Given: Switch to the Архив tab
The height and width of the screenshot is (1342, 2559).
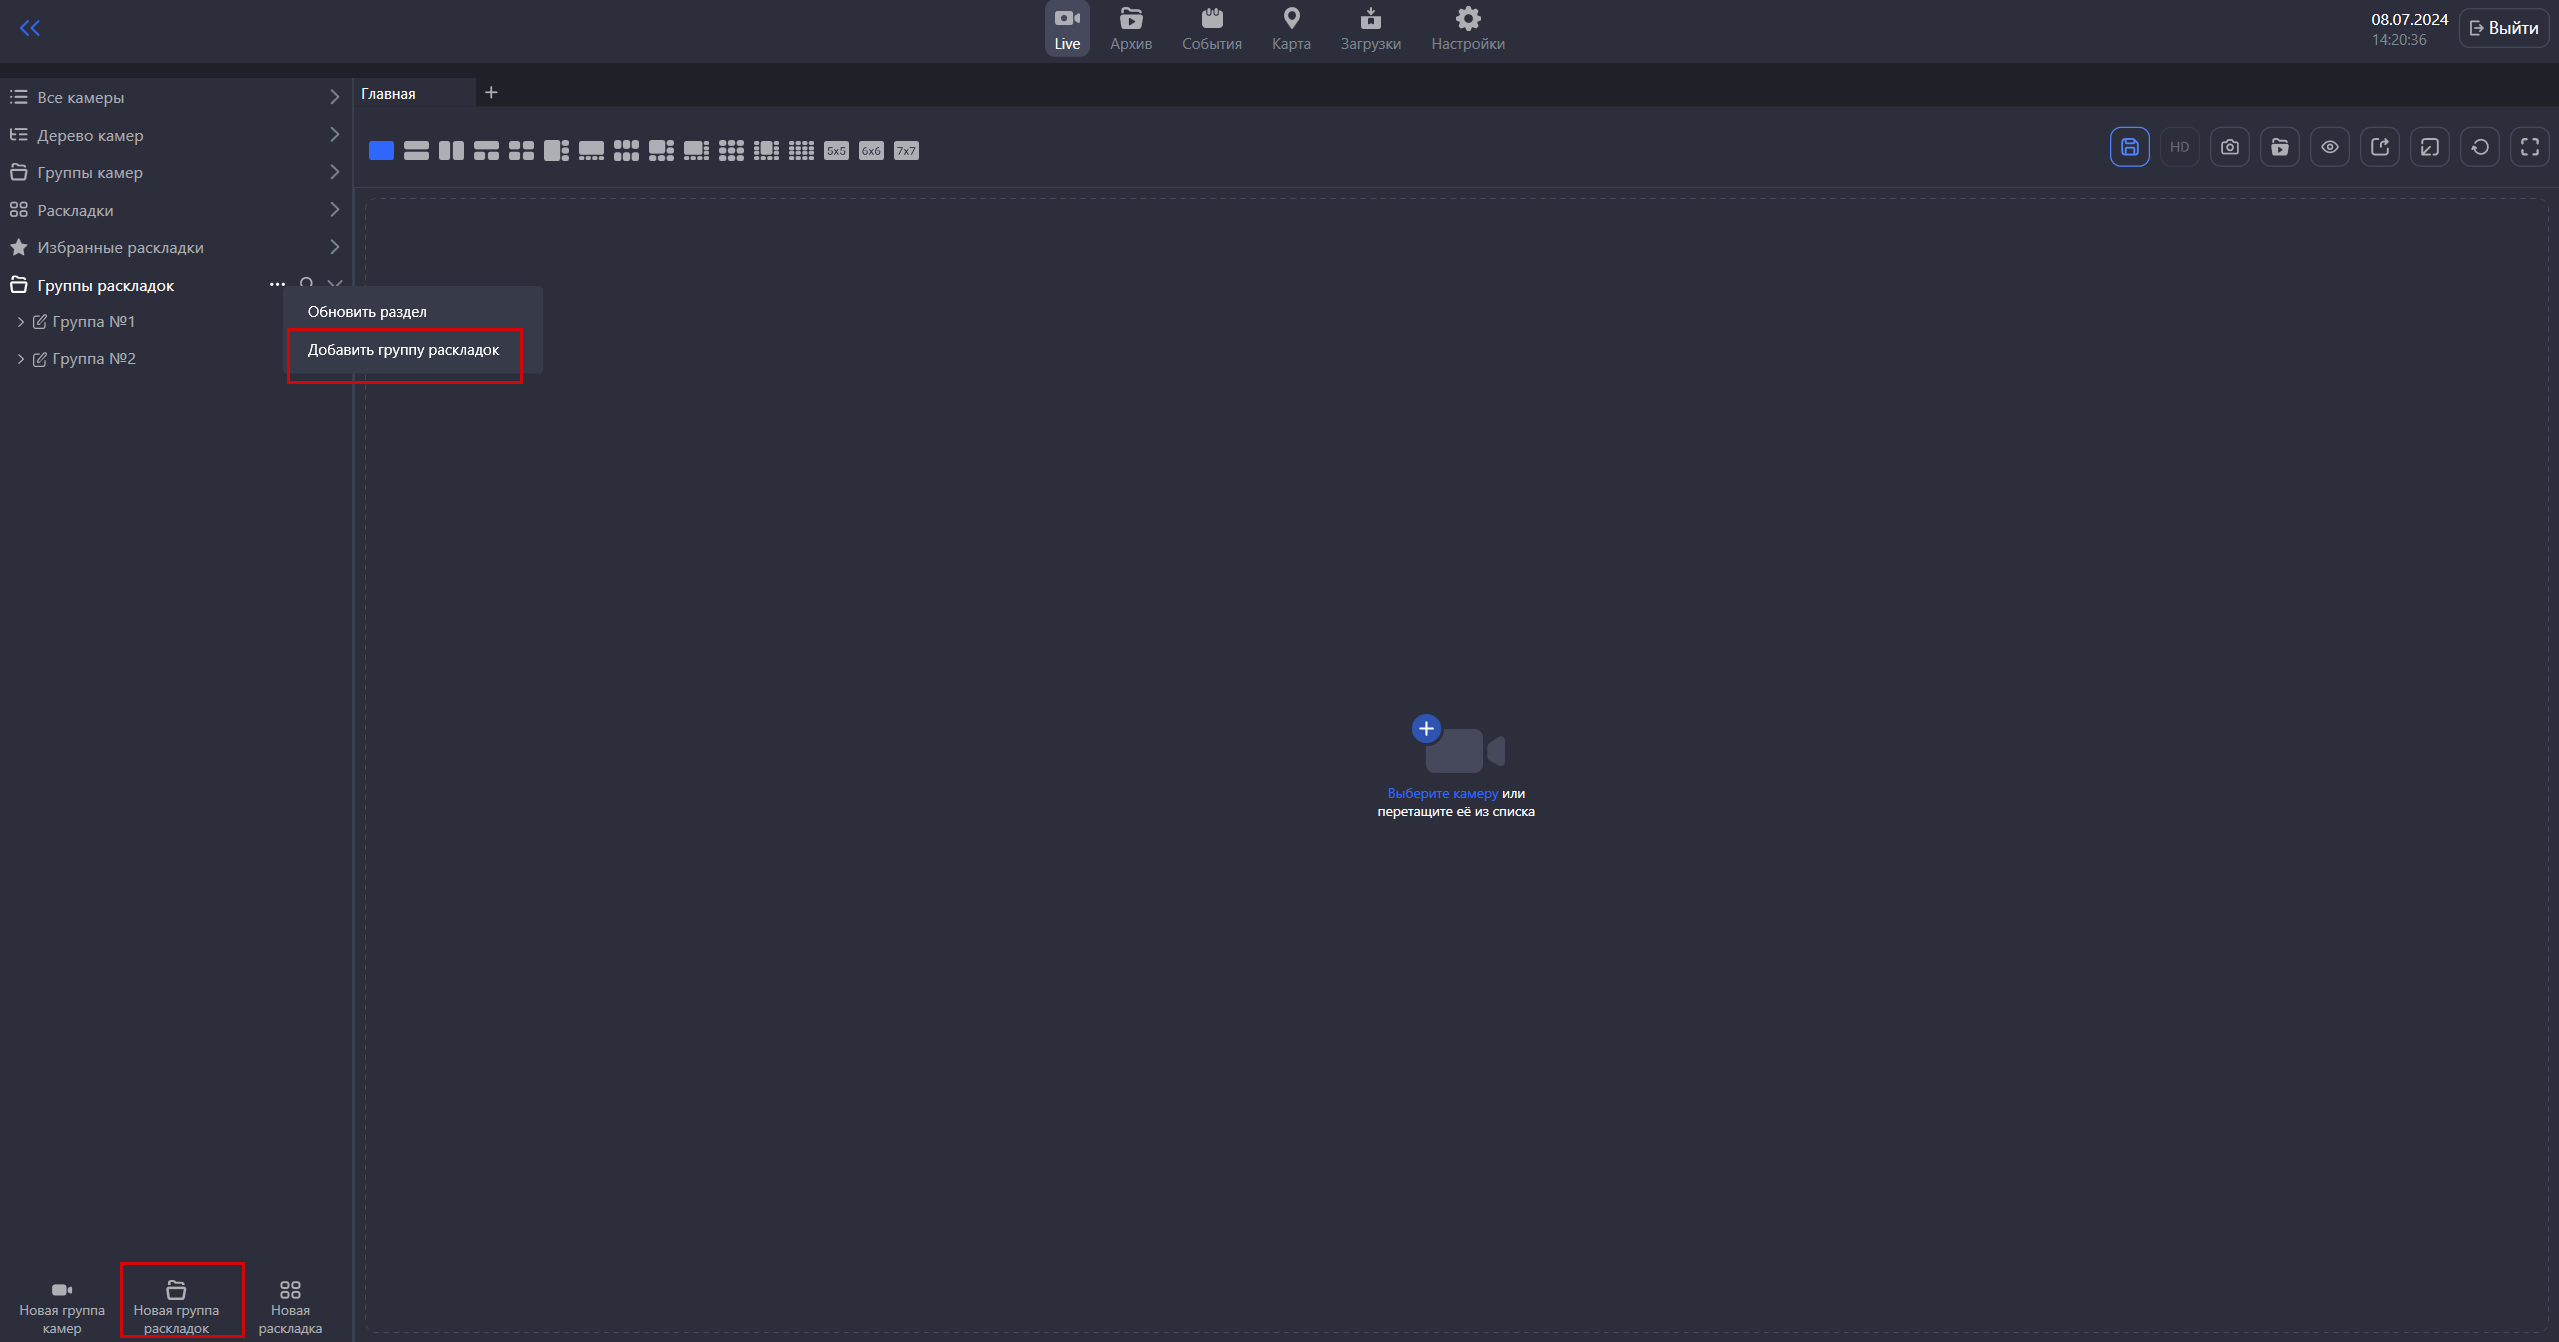Looking at the screenshot, I should tap(1130, 29).
